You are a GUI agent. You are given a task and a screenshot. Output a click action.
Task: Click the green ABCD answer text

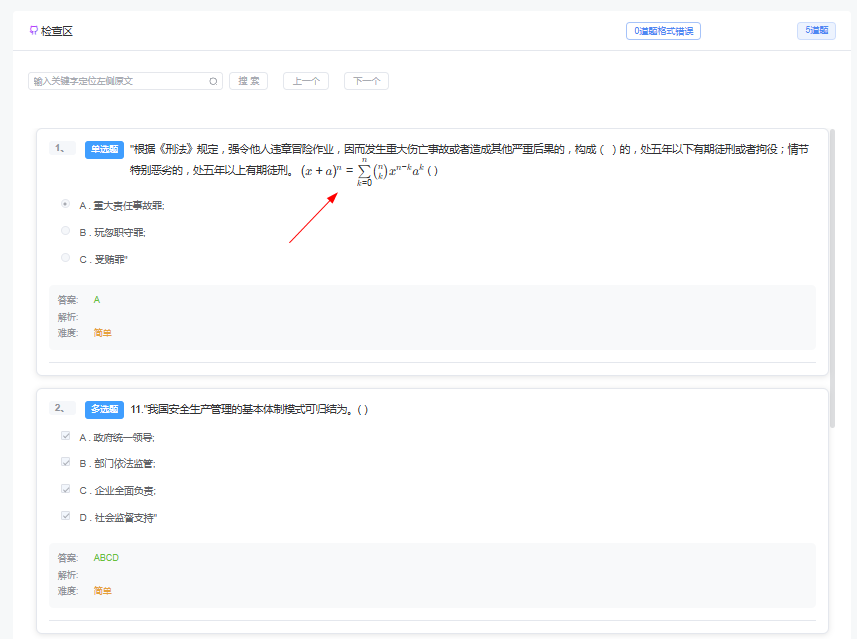tap(105, 557)
